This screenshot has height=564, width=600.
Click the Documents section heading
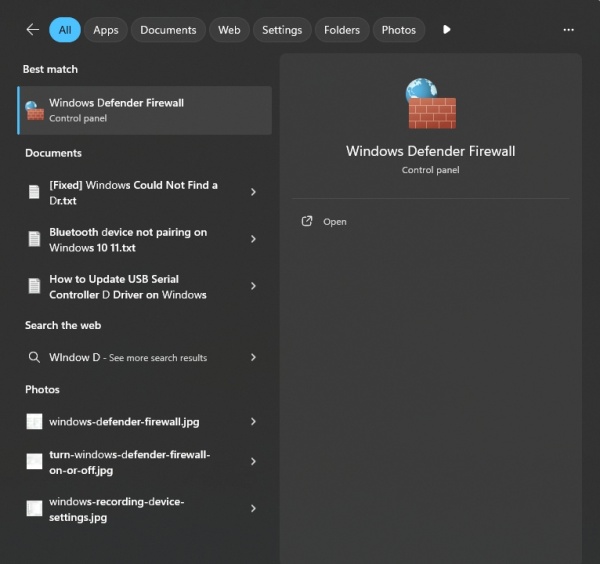tap(53, 153)
